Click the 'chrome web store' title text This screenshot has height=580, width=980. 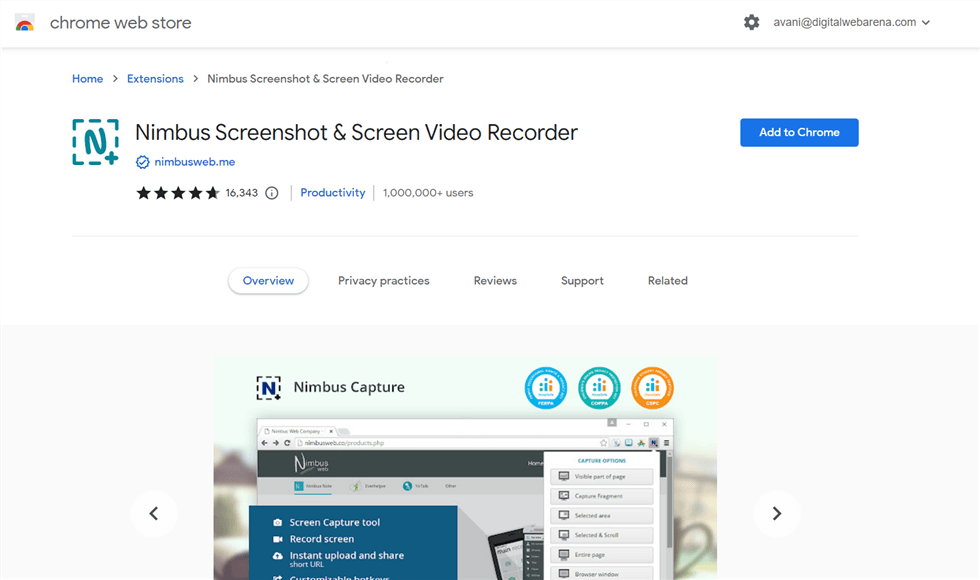click(x=121, y=23)
